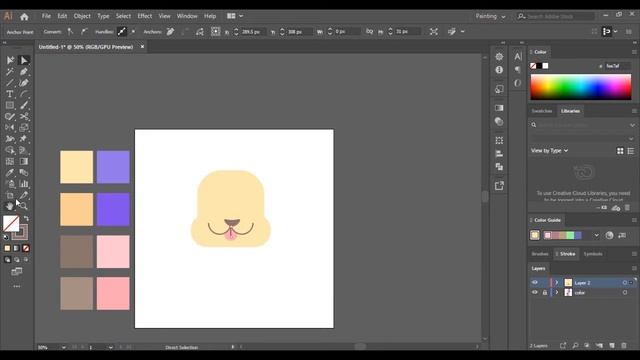
Task: Click the white swatch in Color panel
Action: coord(545,66)
